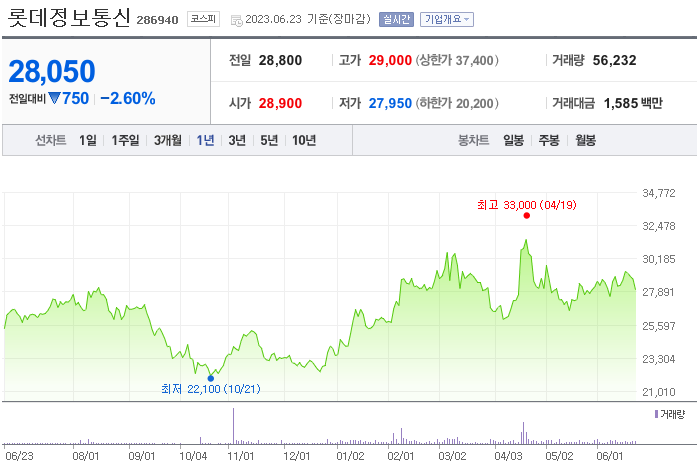Click the -2.60% change value
This screenshot has width=697, height=473.
point(128,98)
